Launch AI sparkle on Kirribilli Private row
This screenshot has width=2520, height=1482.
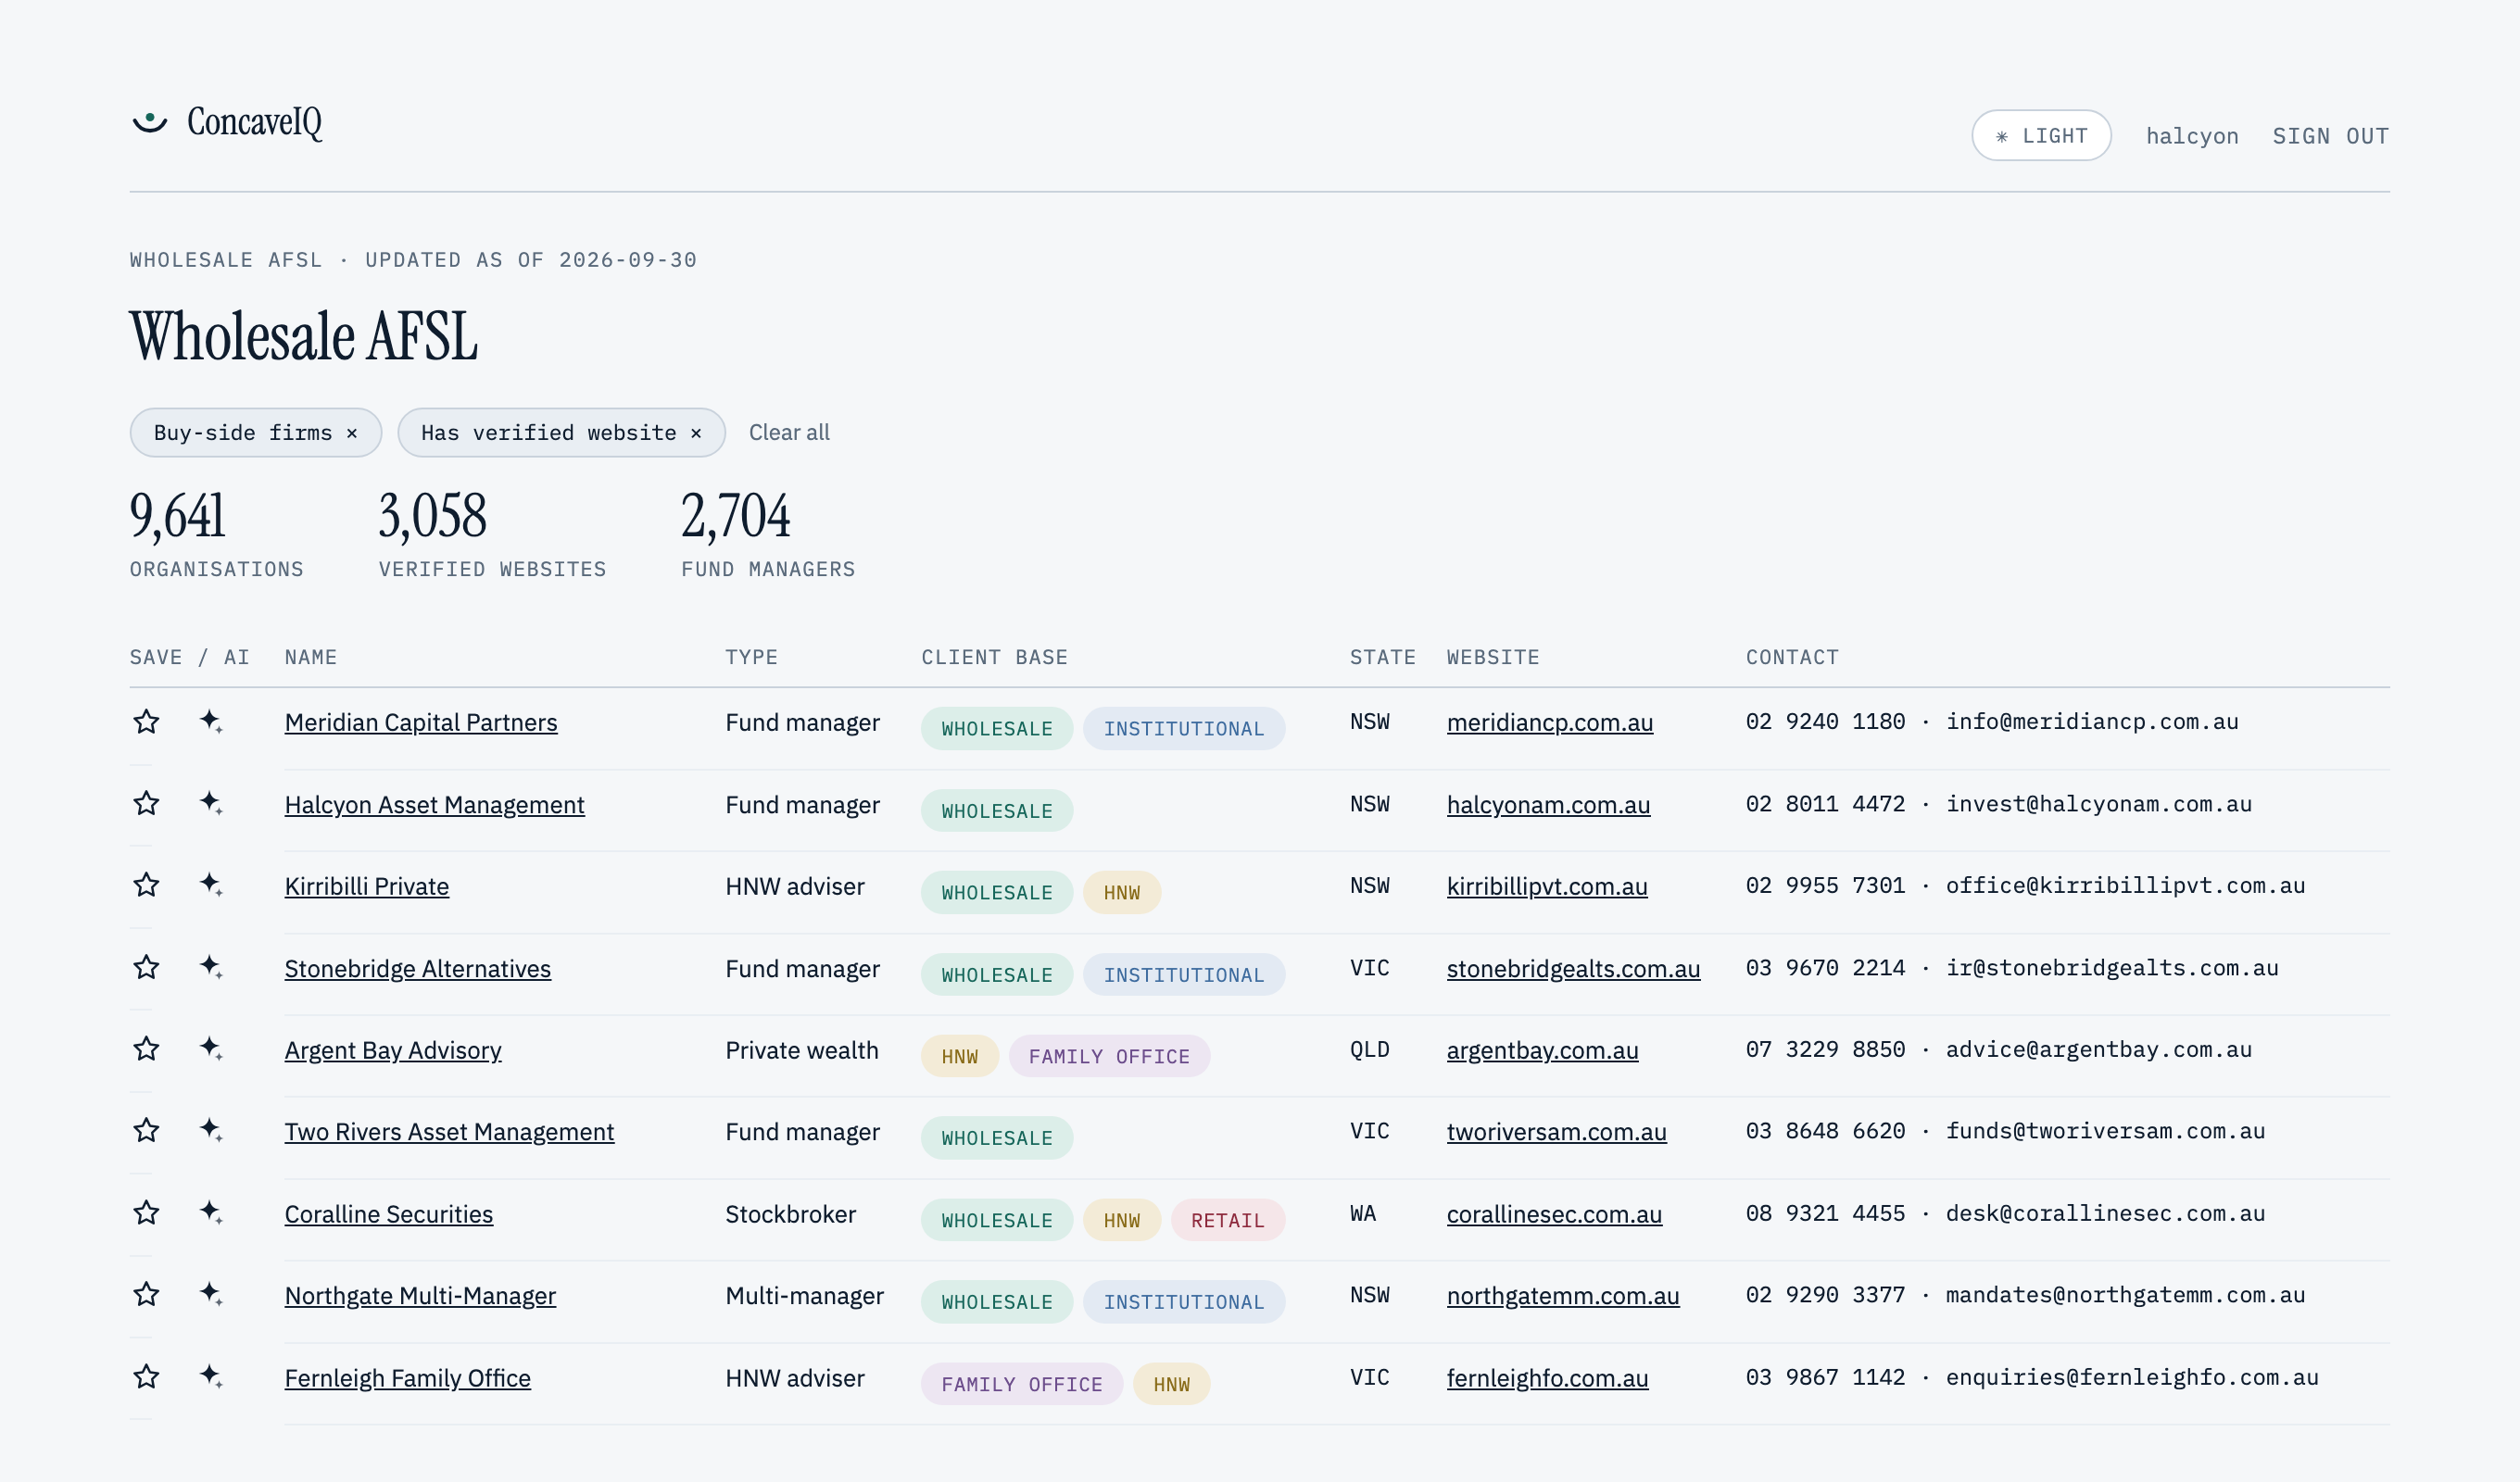[x=210, y=885]
